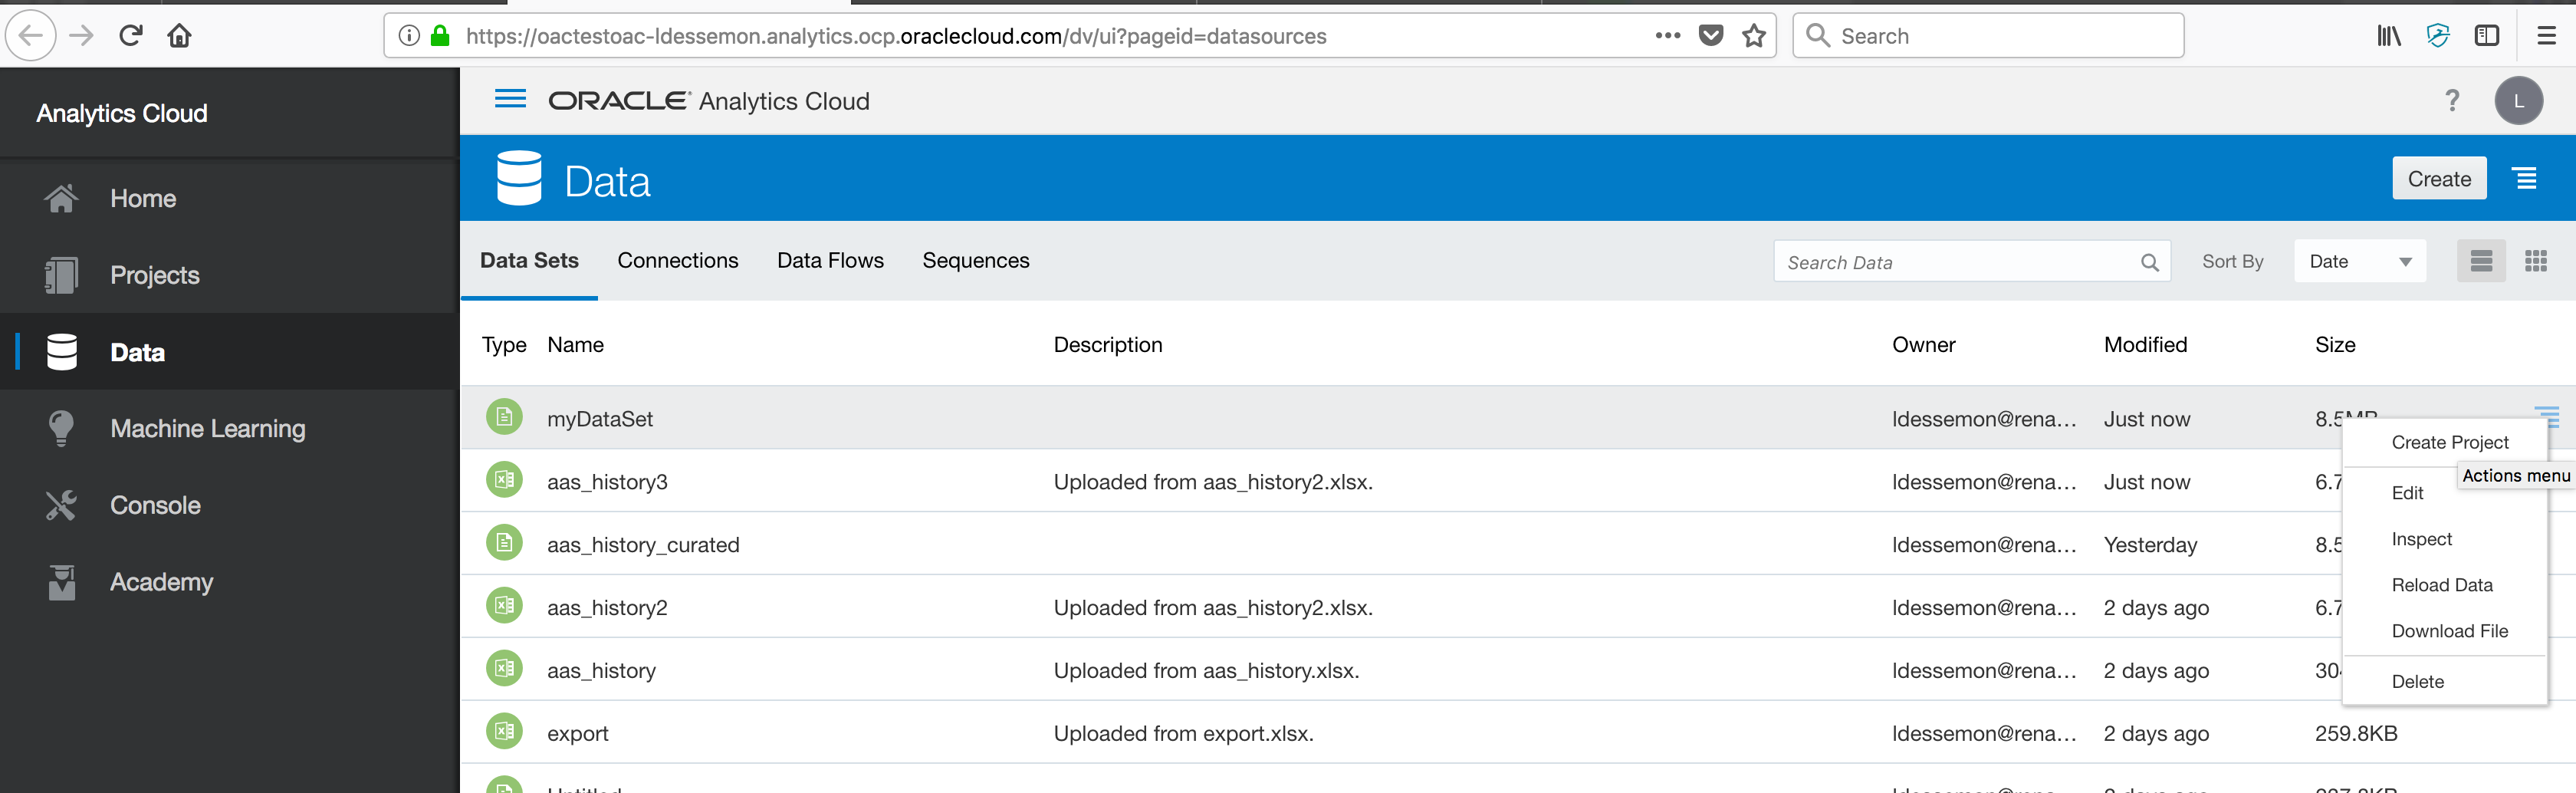The height and width of the screenshot is (793, 2576).
Task: Choose Reload Data from the context menu
Action: coord(2441,585)
